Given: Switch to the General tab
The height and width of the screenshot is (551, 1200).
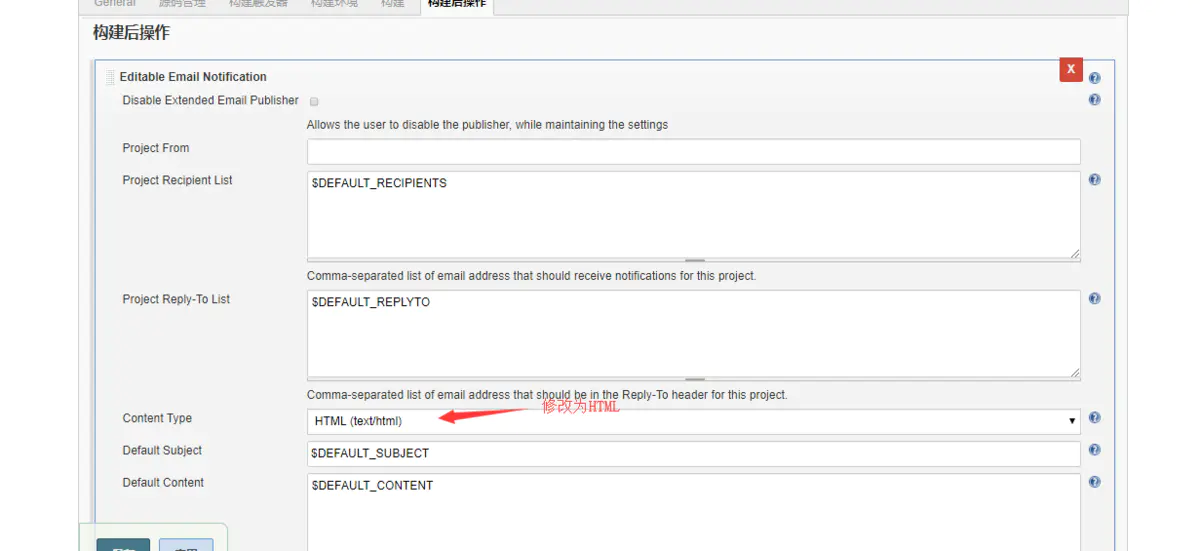Looking at the screenshot, I should point(115,4).
